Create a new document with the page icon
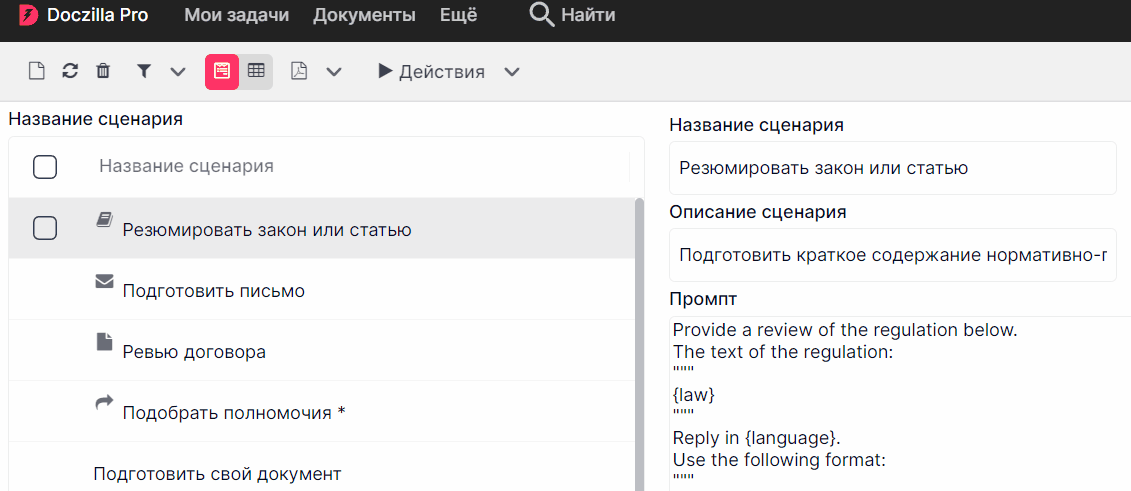Image resolution: width=1131 pixels, height=491 pixels. [x=36, y=71]
